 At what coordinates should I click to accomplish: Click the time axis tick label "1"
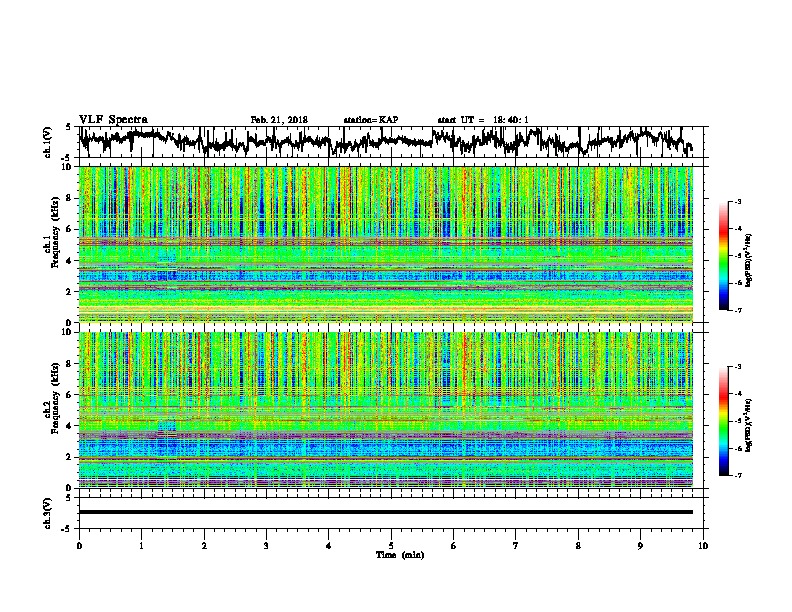142,546
